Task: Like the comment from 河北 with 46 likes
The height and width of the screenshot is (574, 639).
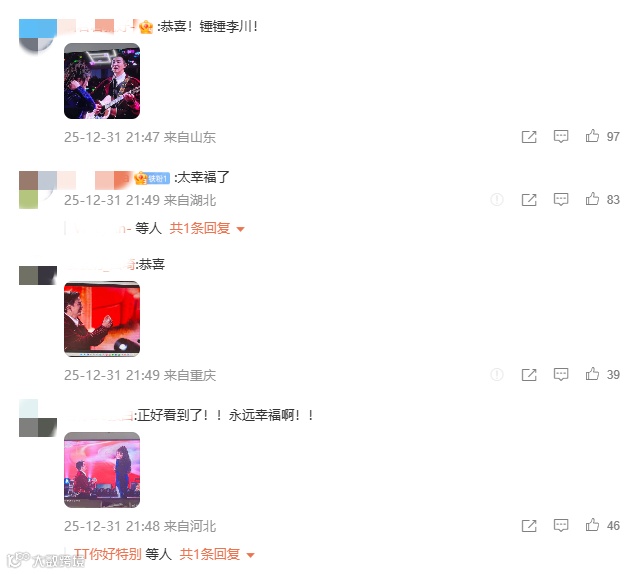Action: tap(592, 525)
